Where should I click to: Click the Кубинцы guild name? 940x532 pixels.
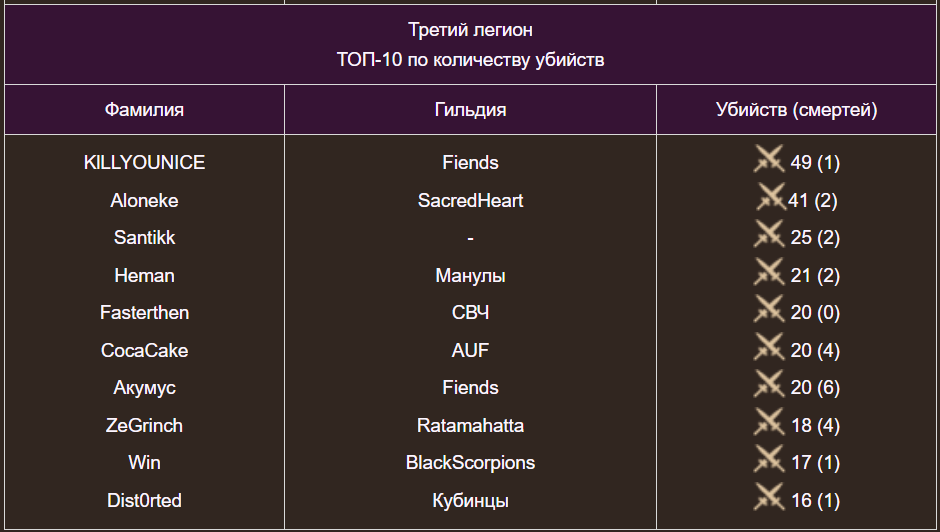[470, 500]
